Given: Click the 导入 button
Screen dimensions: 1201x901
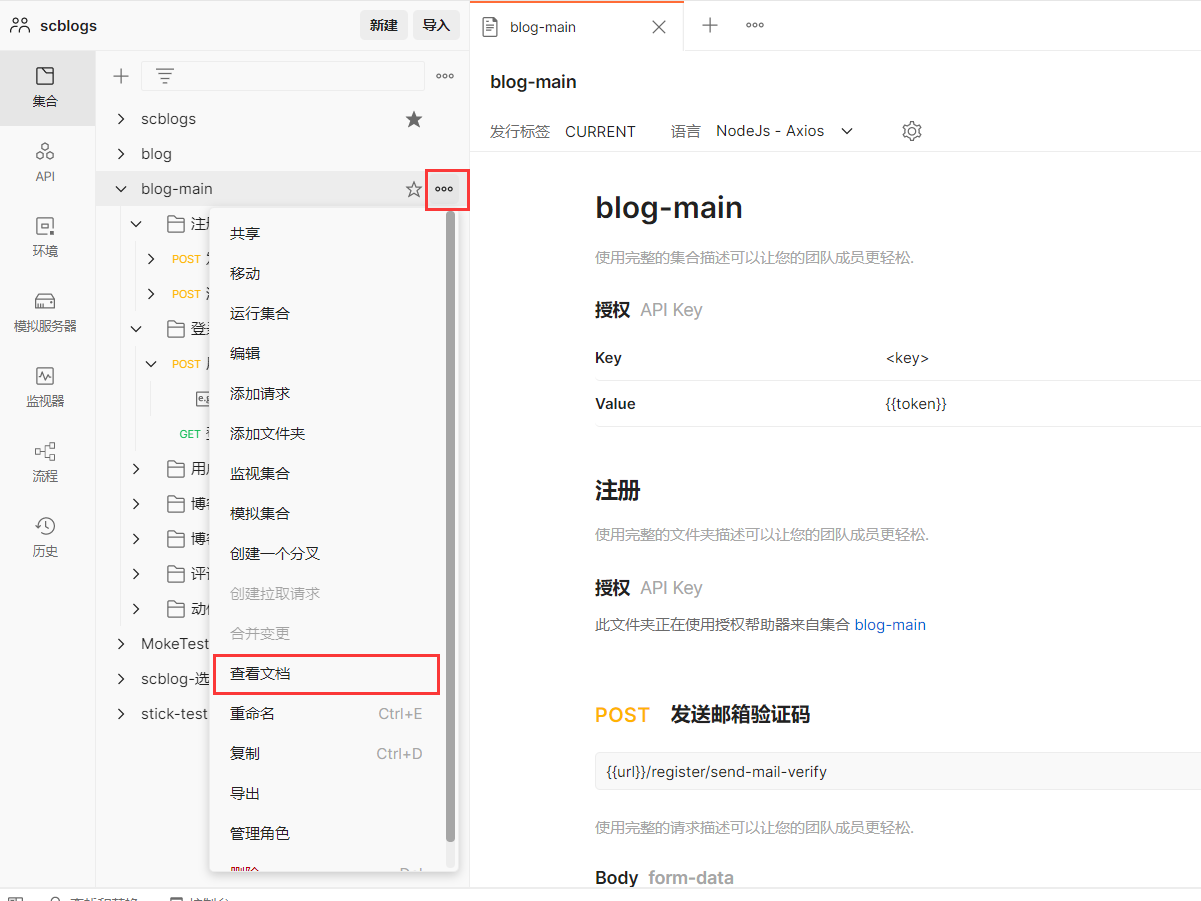Looking at the screenshot, I should pos(436,26).
